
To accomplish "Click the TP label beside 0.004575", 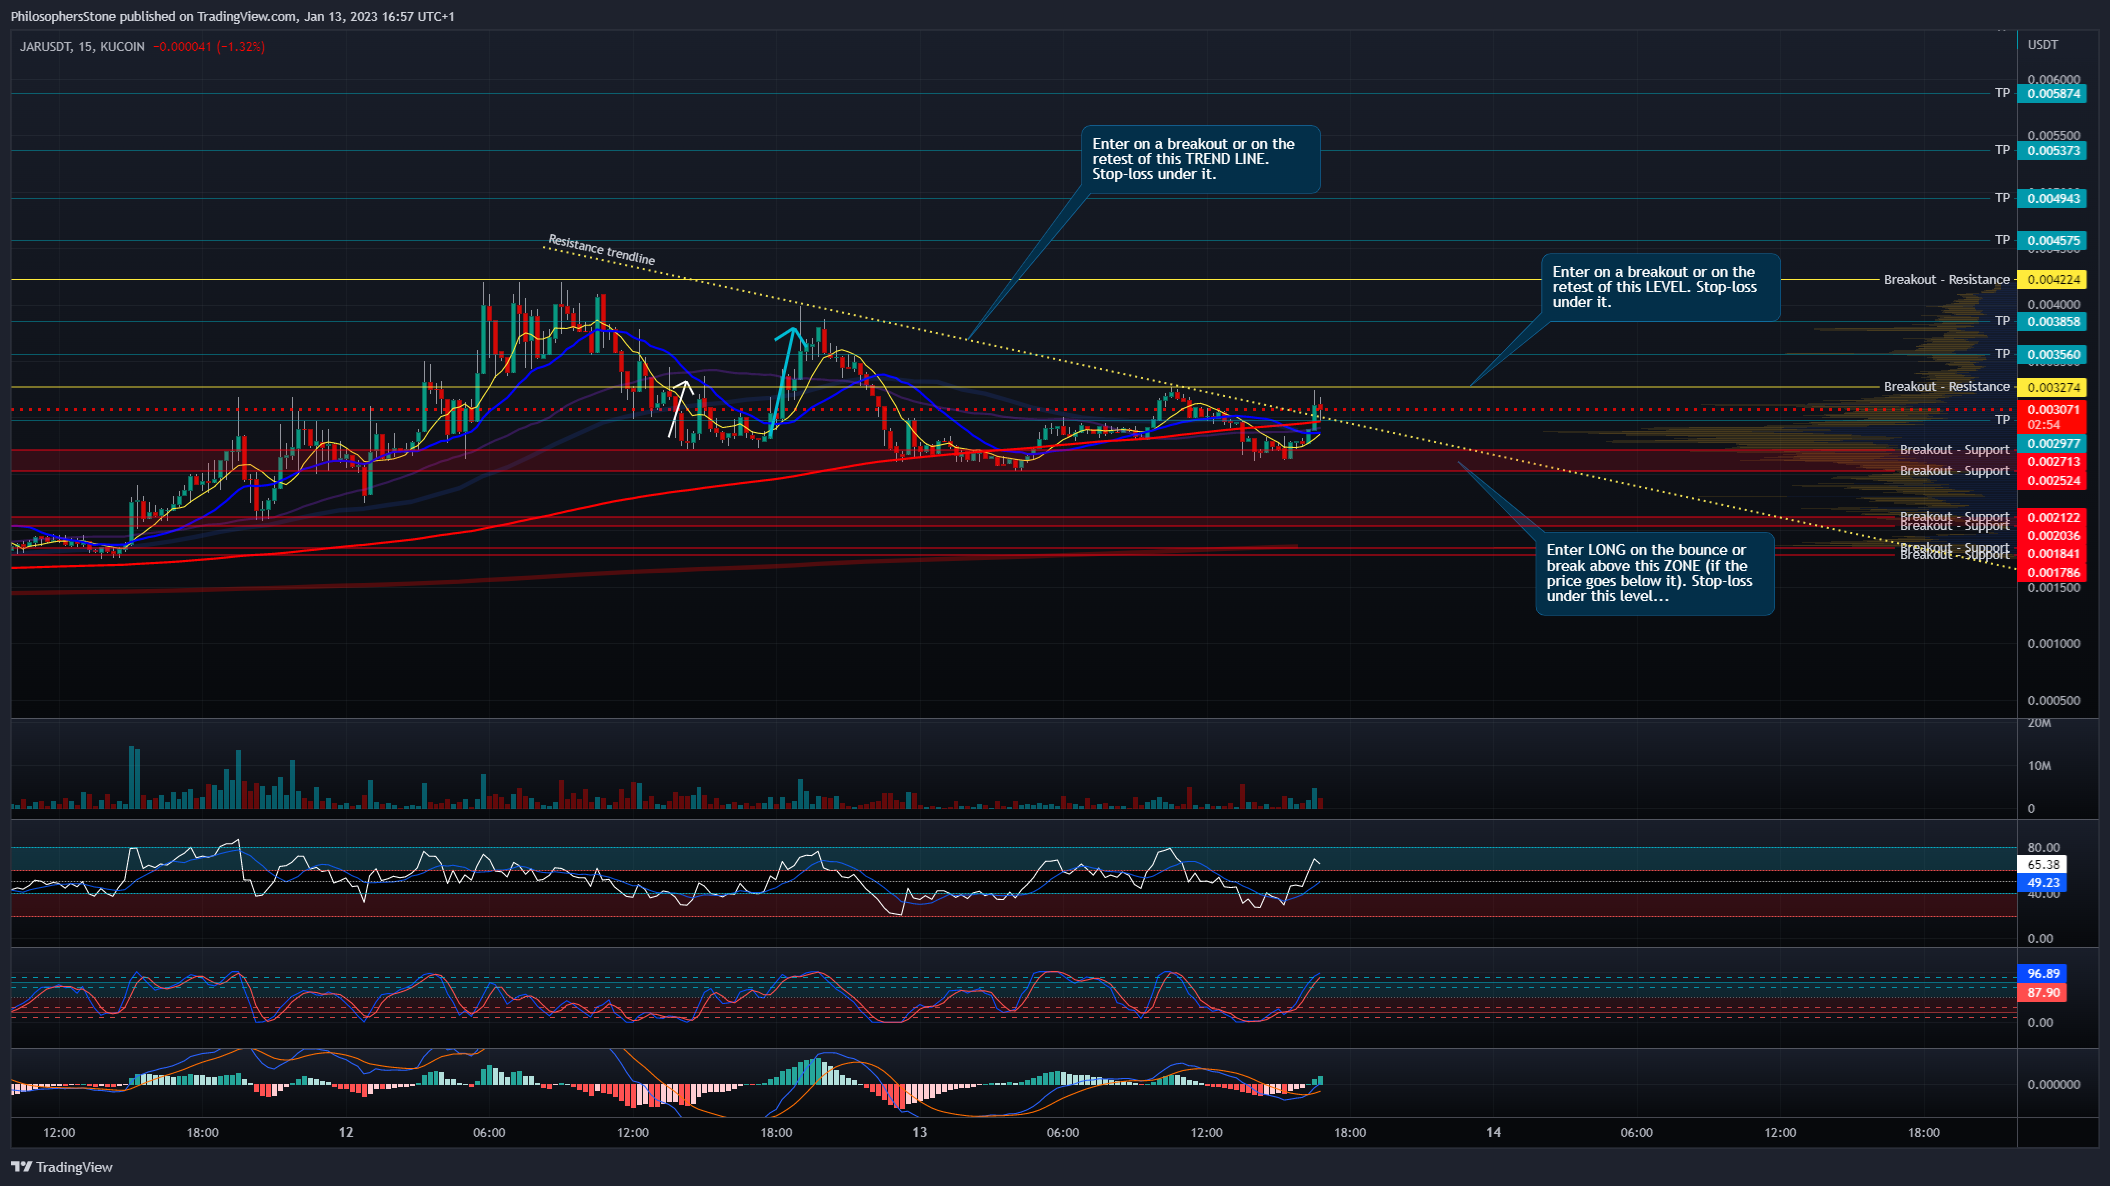I will point(2002,240).
